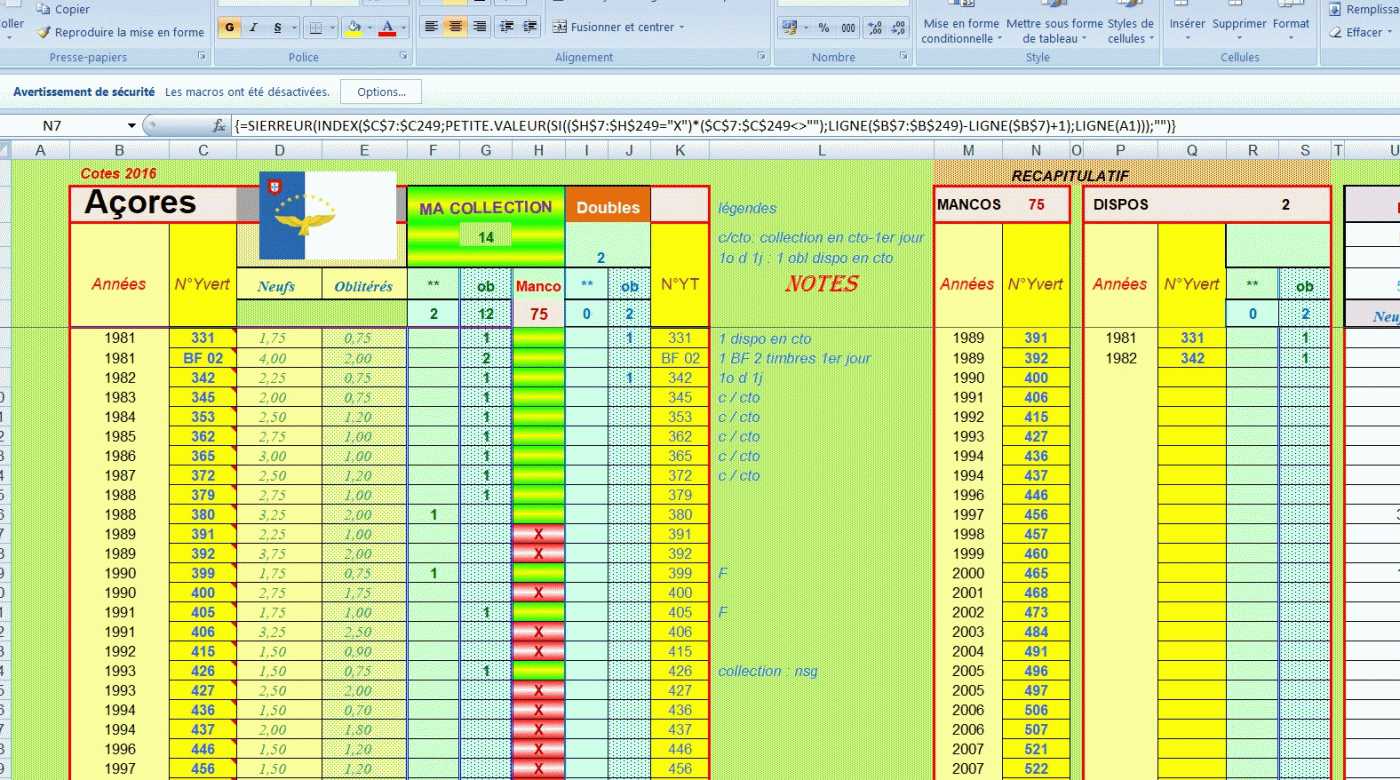Open the Presse-papiers dialog launcher

(x=201, y=57)
